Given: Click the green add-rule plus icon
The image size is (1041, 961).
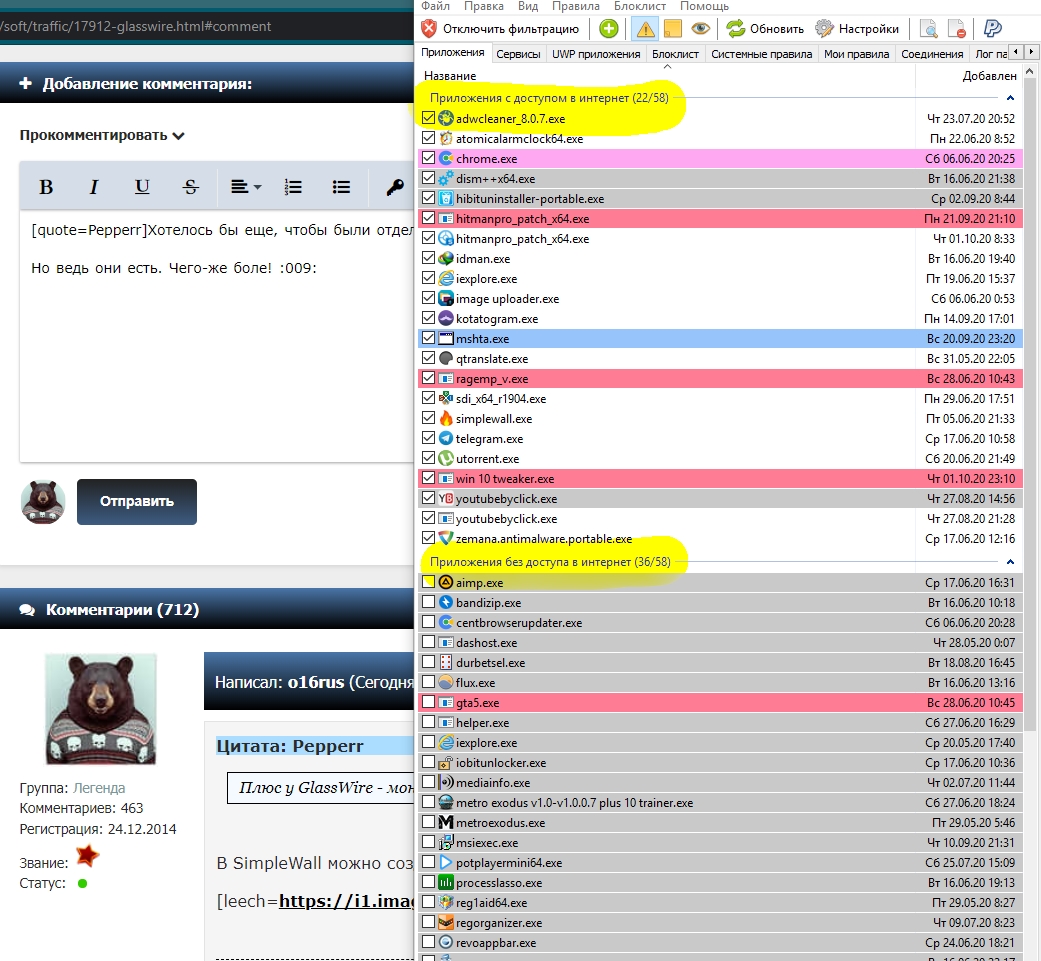Looking at the screenshot, I should point(608,28).
